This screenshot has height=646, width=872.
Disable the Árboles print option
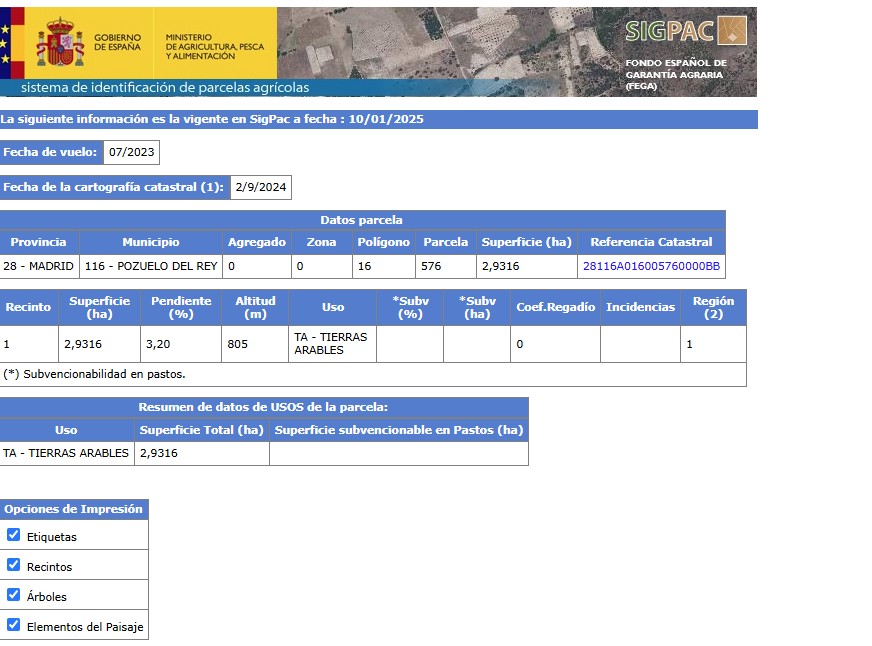coord(14,595)
